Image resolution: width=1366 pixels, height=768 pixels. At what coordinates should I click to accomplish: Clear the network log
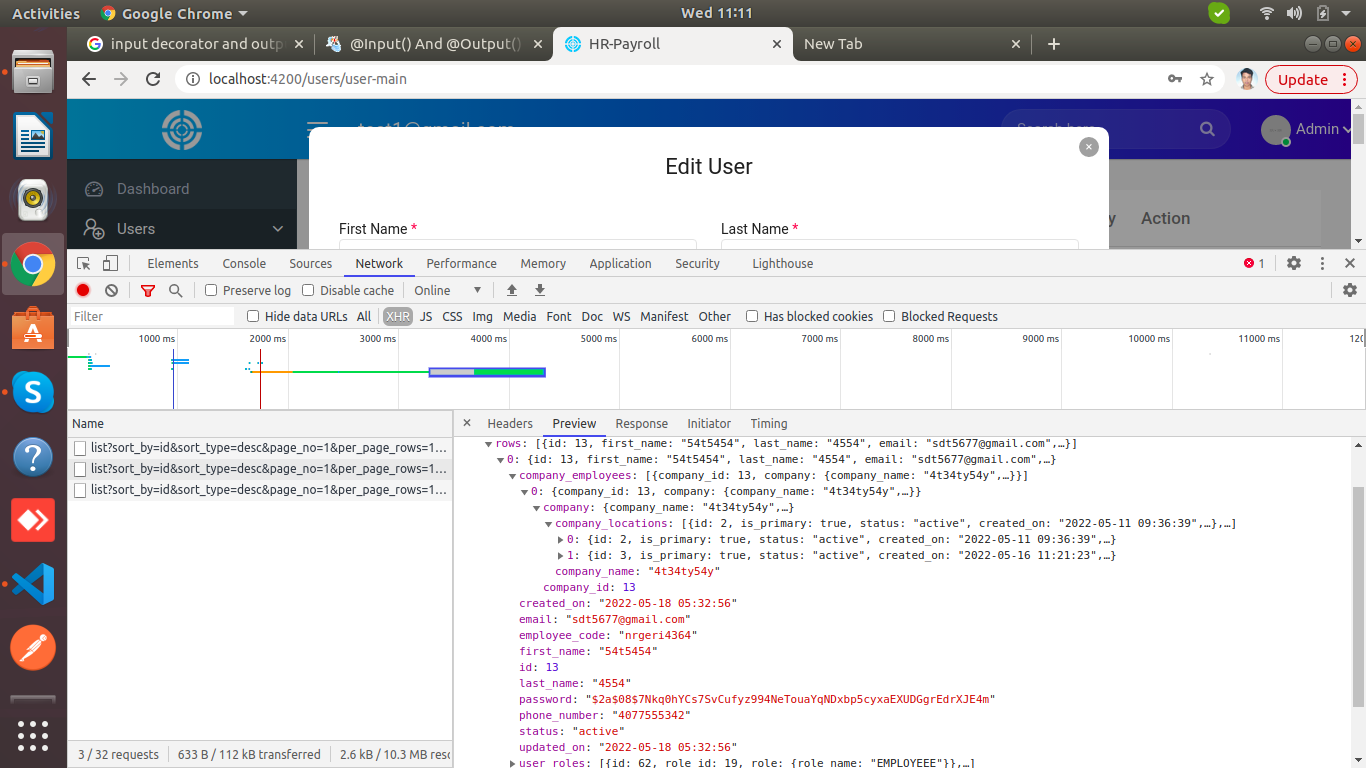[111, 290]
